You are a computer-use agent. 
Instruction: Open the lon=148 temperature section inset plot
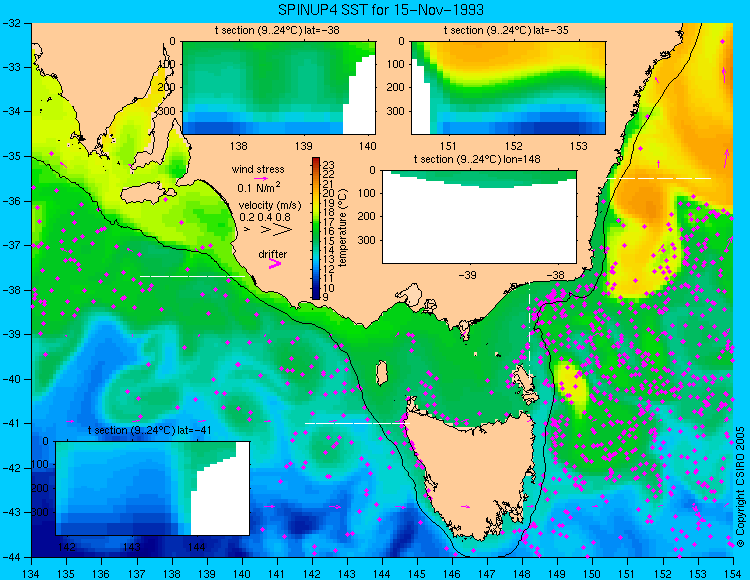pos(480,217)
